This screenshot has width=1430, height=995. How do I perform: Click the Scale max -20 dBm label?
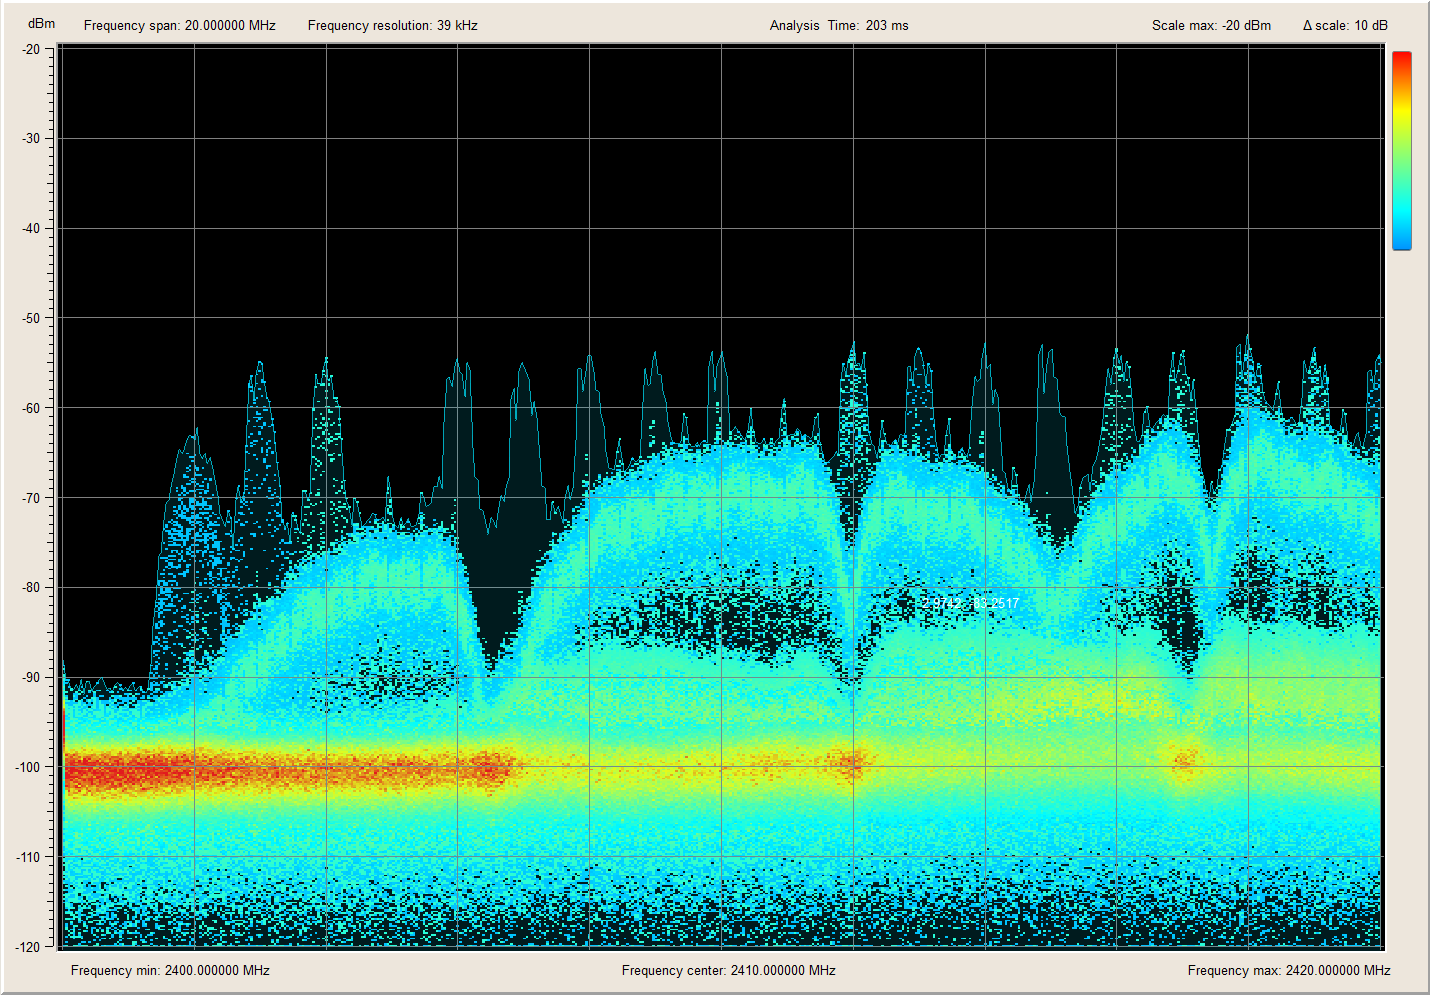click(x=1210, y=26)
